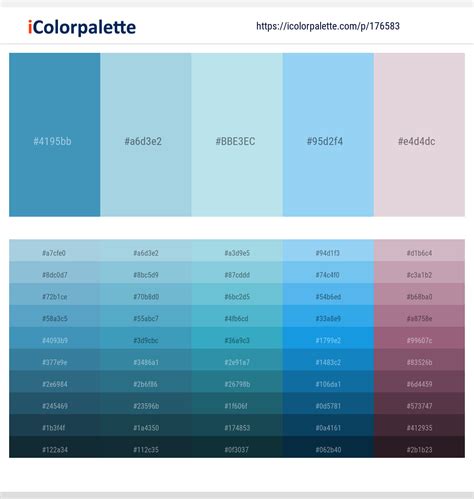Pick the #2b6f86 shade cell
The width and height of the screenshot is (474, 499).
[146, 381]
